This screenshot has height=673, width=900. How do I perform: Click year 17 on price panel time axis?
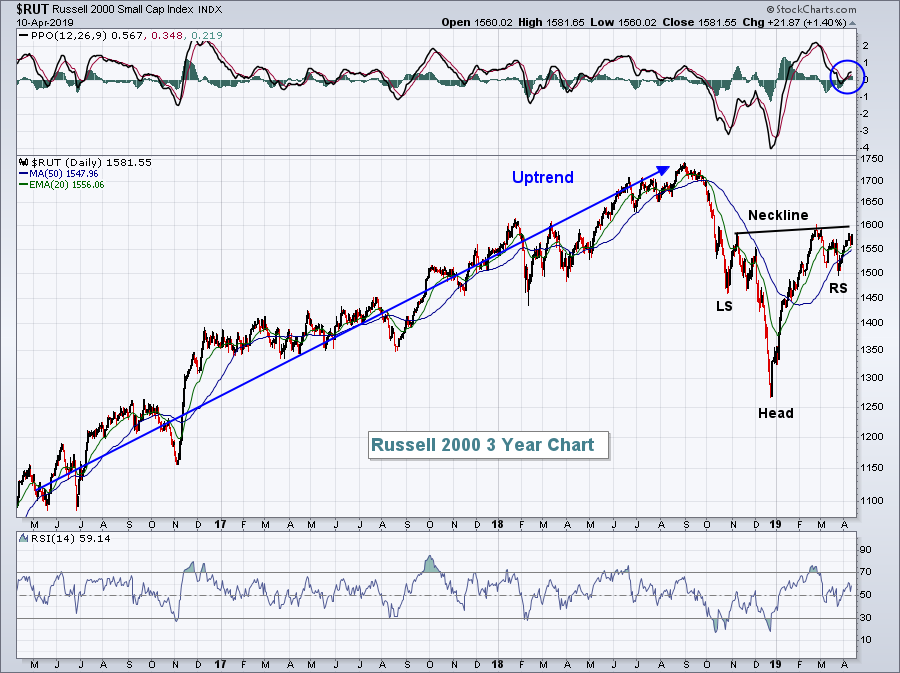coord(220,524)
